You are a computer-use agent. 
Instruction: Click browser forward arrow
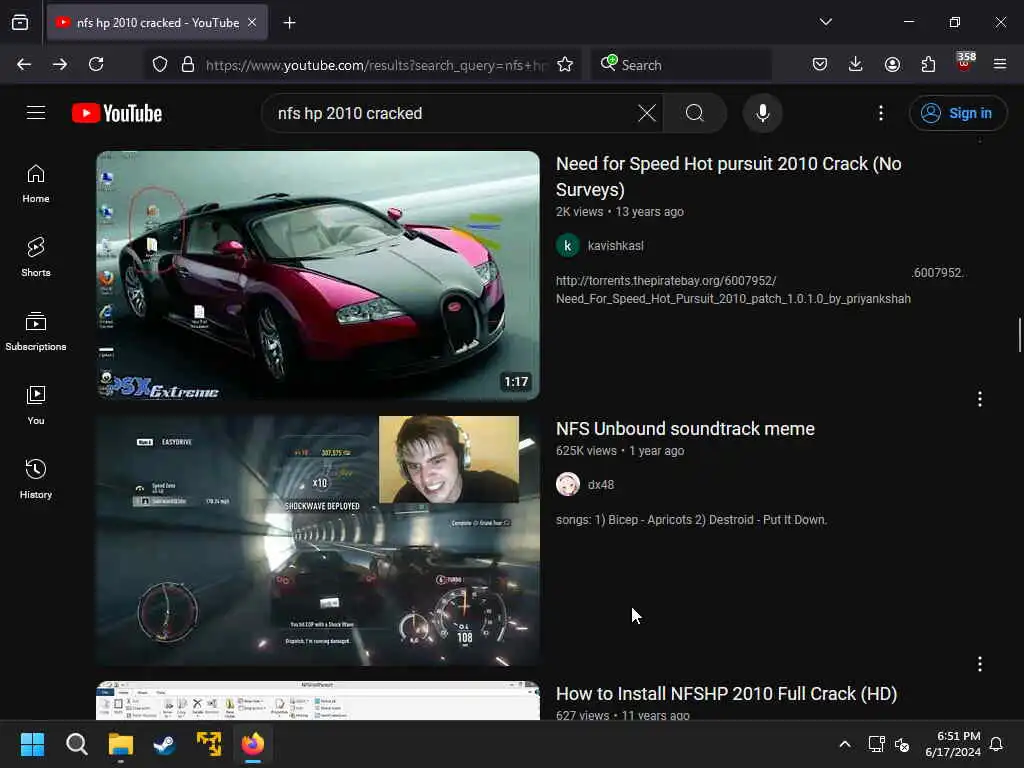click(x=60, y=64)
